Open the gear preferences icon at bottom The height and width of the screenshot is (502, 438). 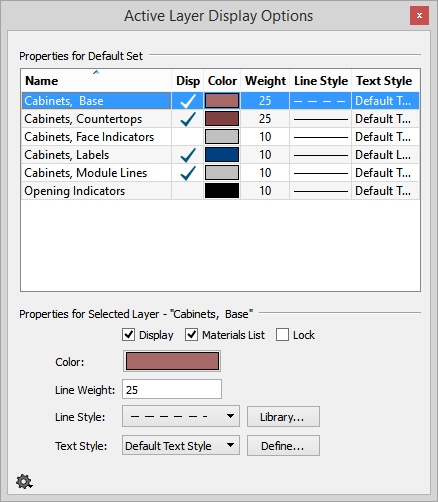24,482
